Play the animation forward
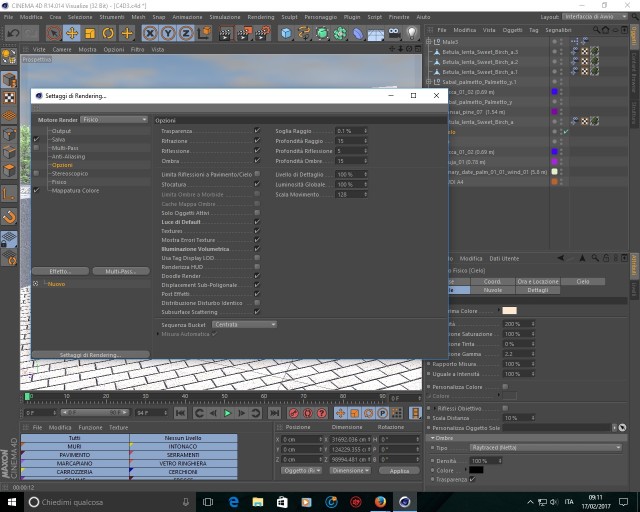 (x=228, y=413)
